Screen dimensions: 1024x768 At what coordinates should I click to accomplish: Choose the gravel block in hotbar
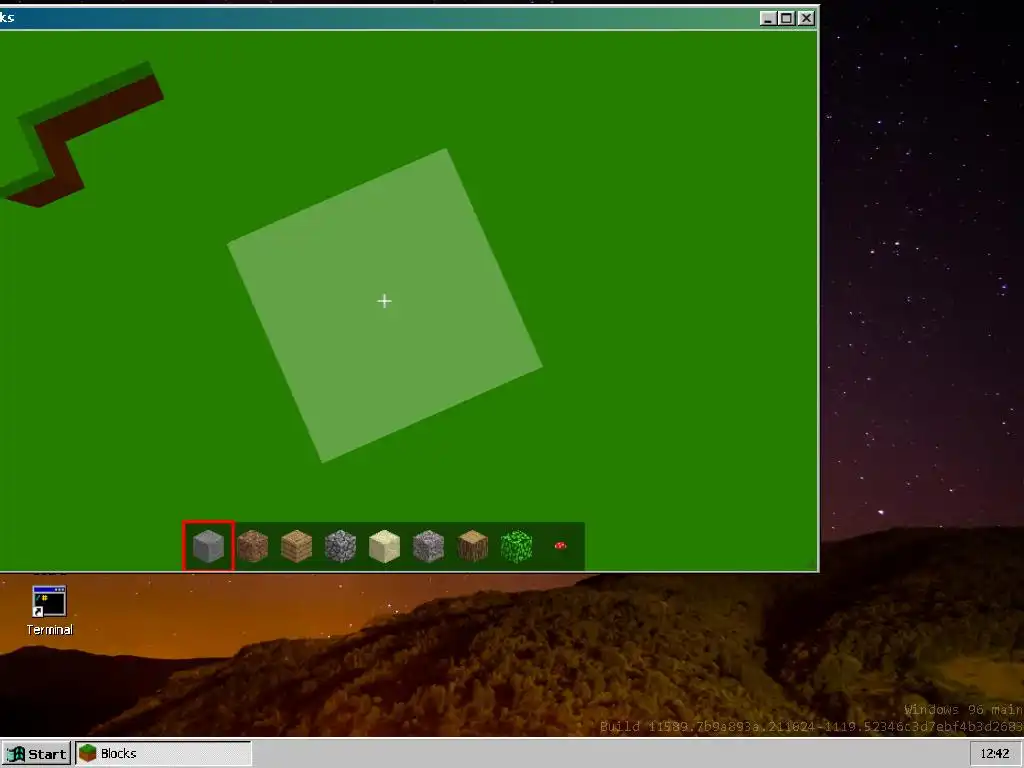tap(428, 546)
